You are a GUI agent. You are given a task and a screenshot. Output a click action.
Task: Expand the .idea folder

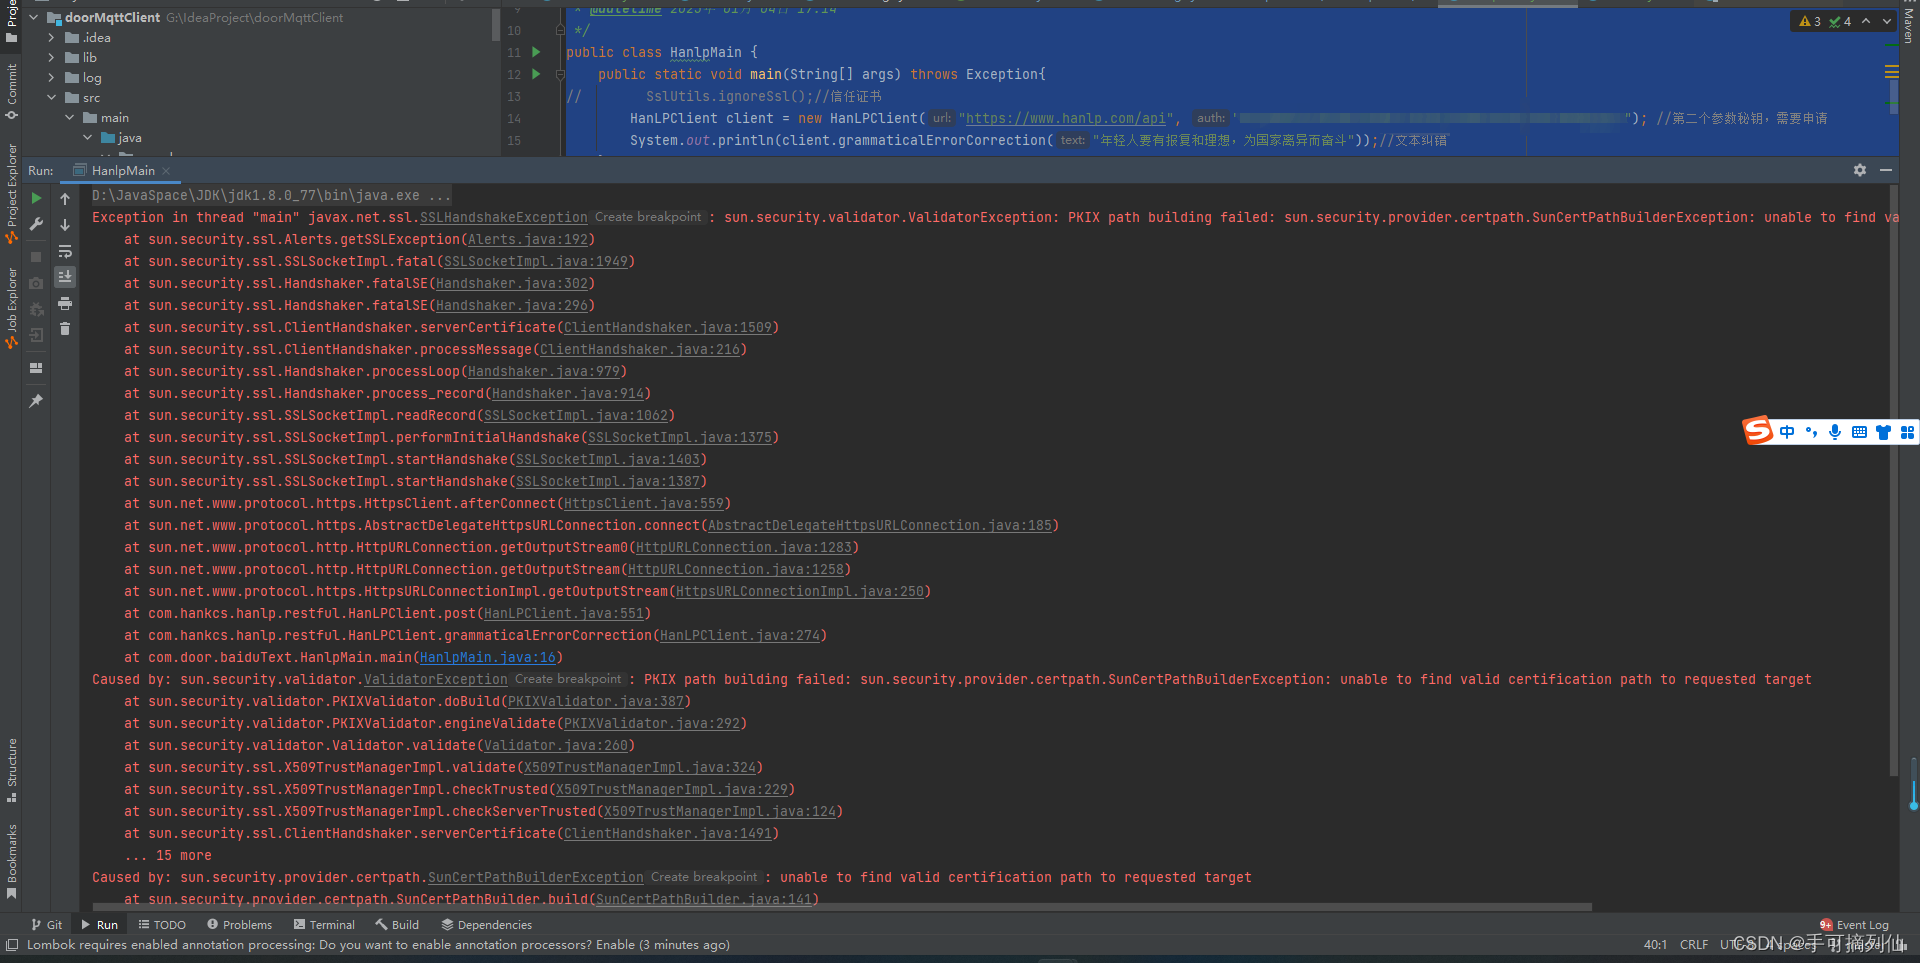coord(51,37)
